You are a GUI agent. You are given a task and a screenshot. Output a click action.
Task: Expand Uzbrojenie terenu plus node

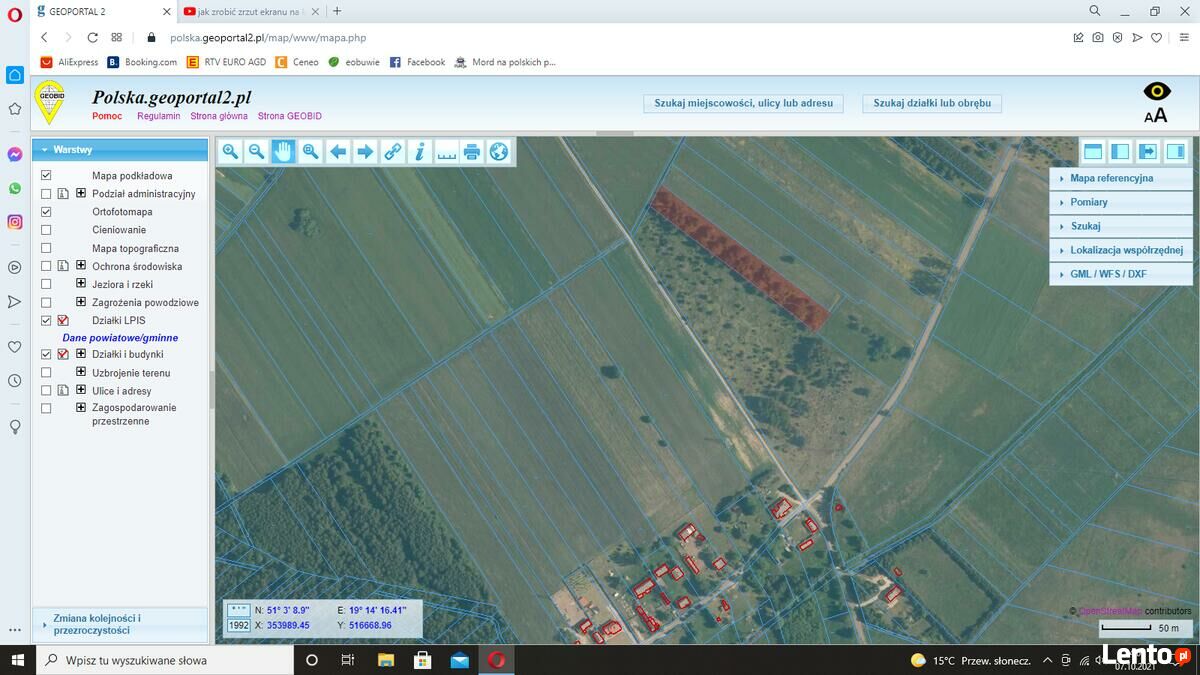click(81, 371)
